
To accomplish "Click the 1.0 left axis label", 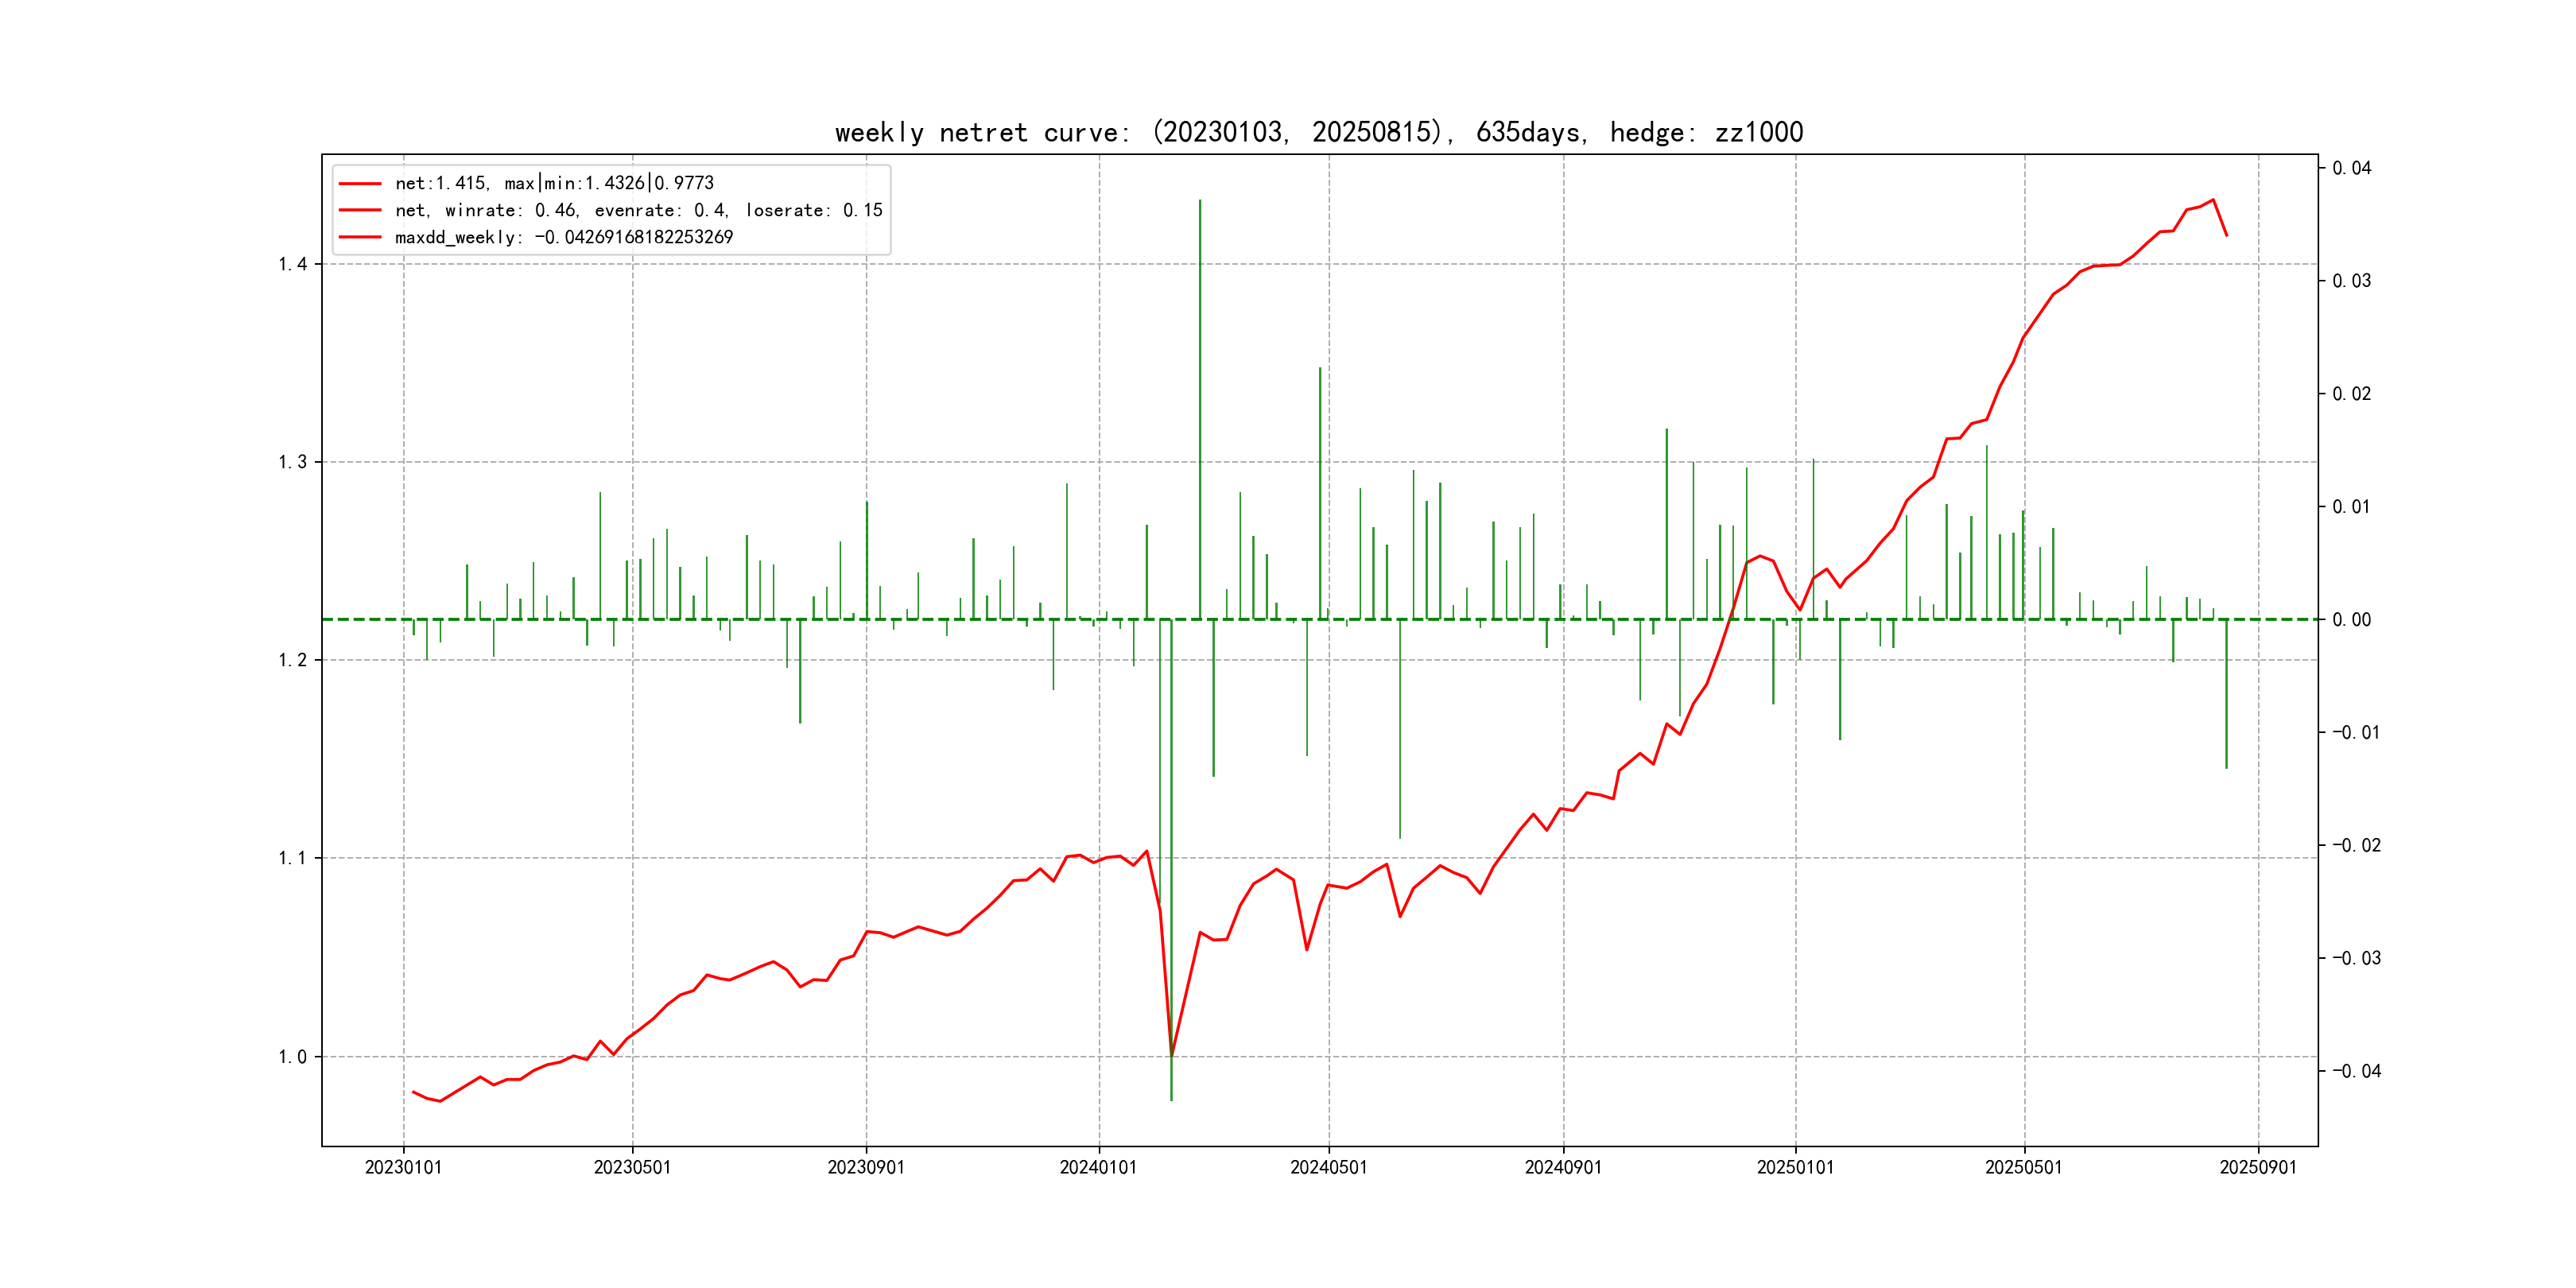I will pyautogui.click(x=292, y=1057).
